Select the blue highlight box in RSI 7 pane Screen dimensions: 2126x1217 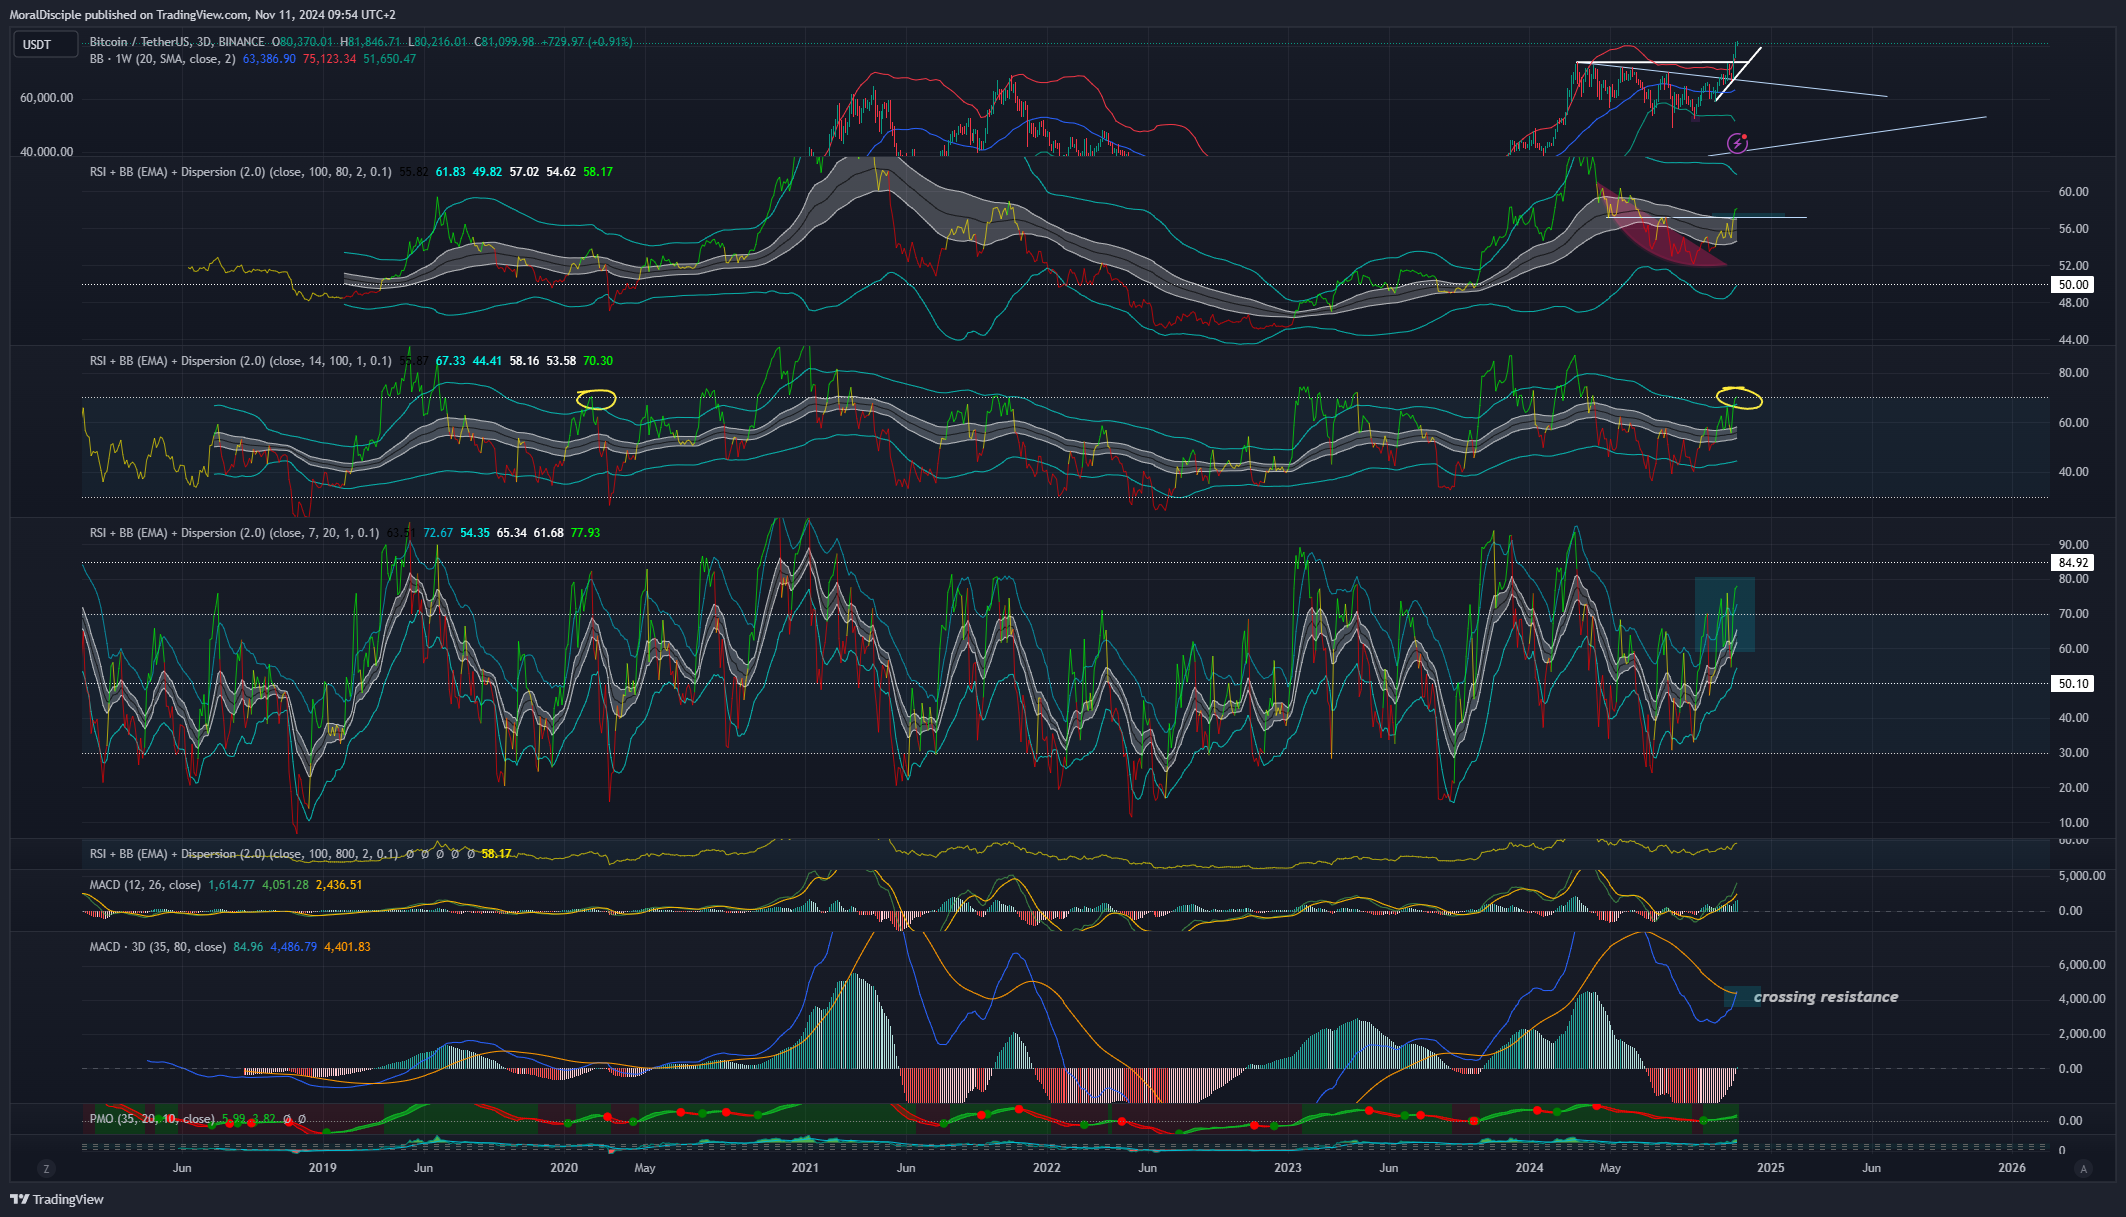click(1725, 614)
